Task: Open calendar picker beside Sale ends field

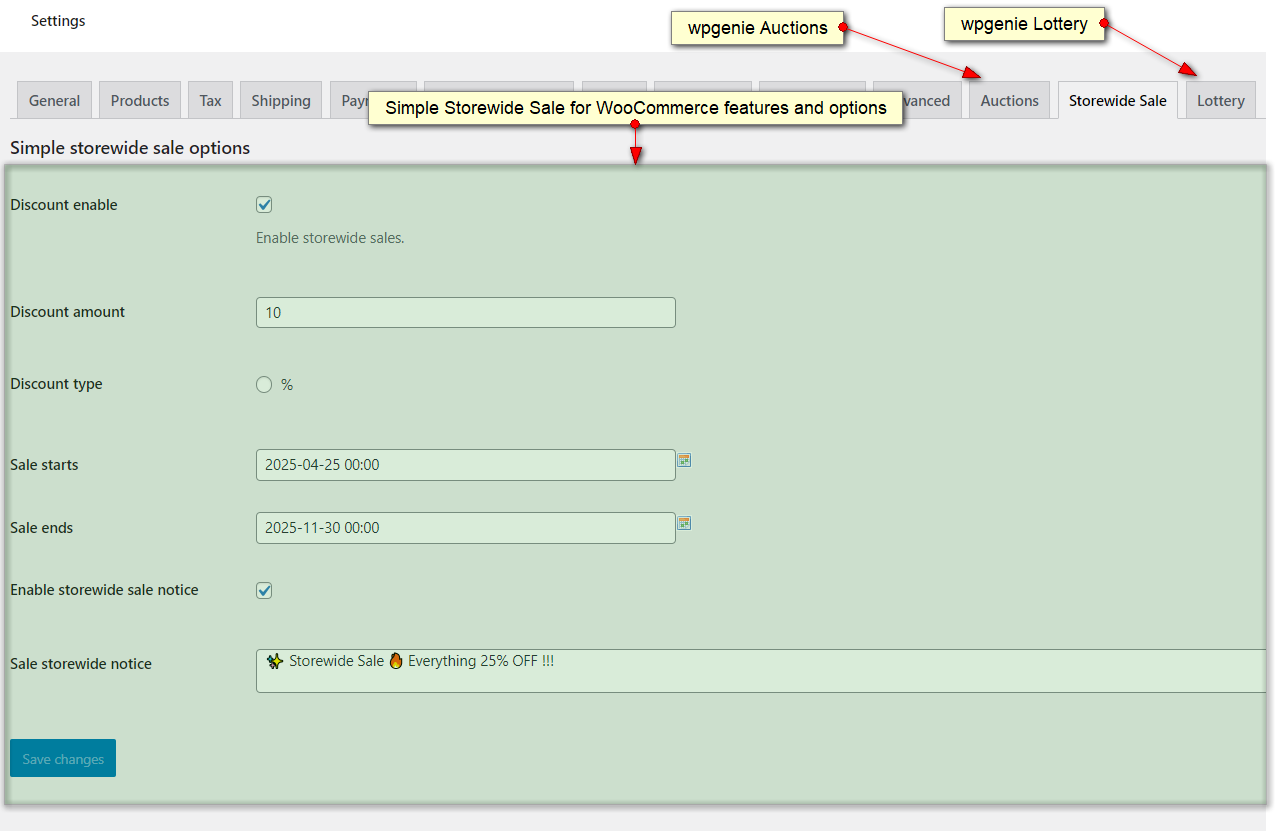Action: pos(684,523)
